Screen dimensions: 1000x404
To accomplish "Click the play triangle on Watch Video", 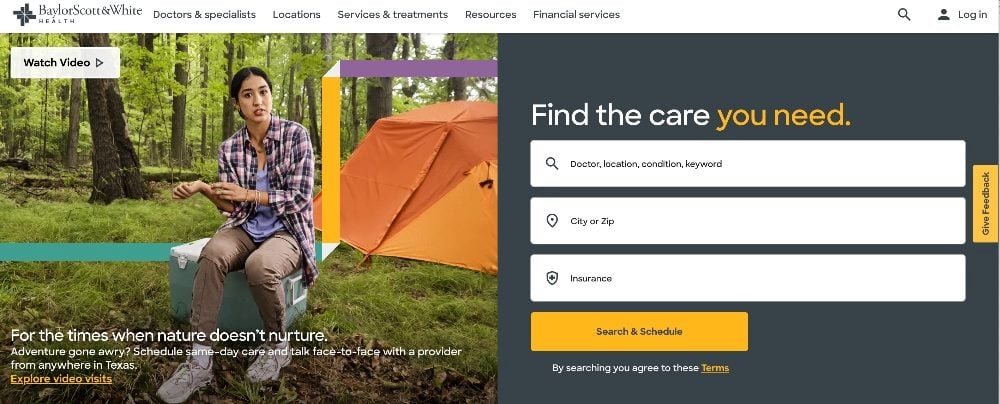I will (99, 63).
